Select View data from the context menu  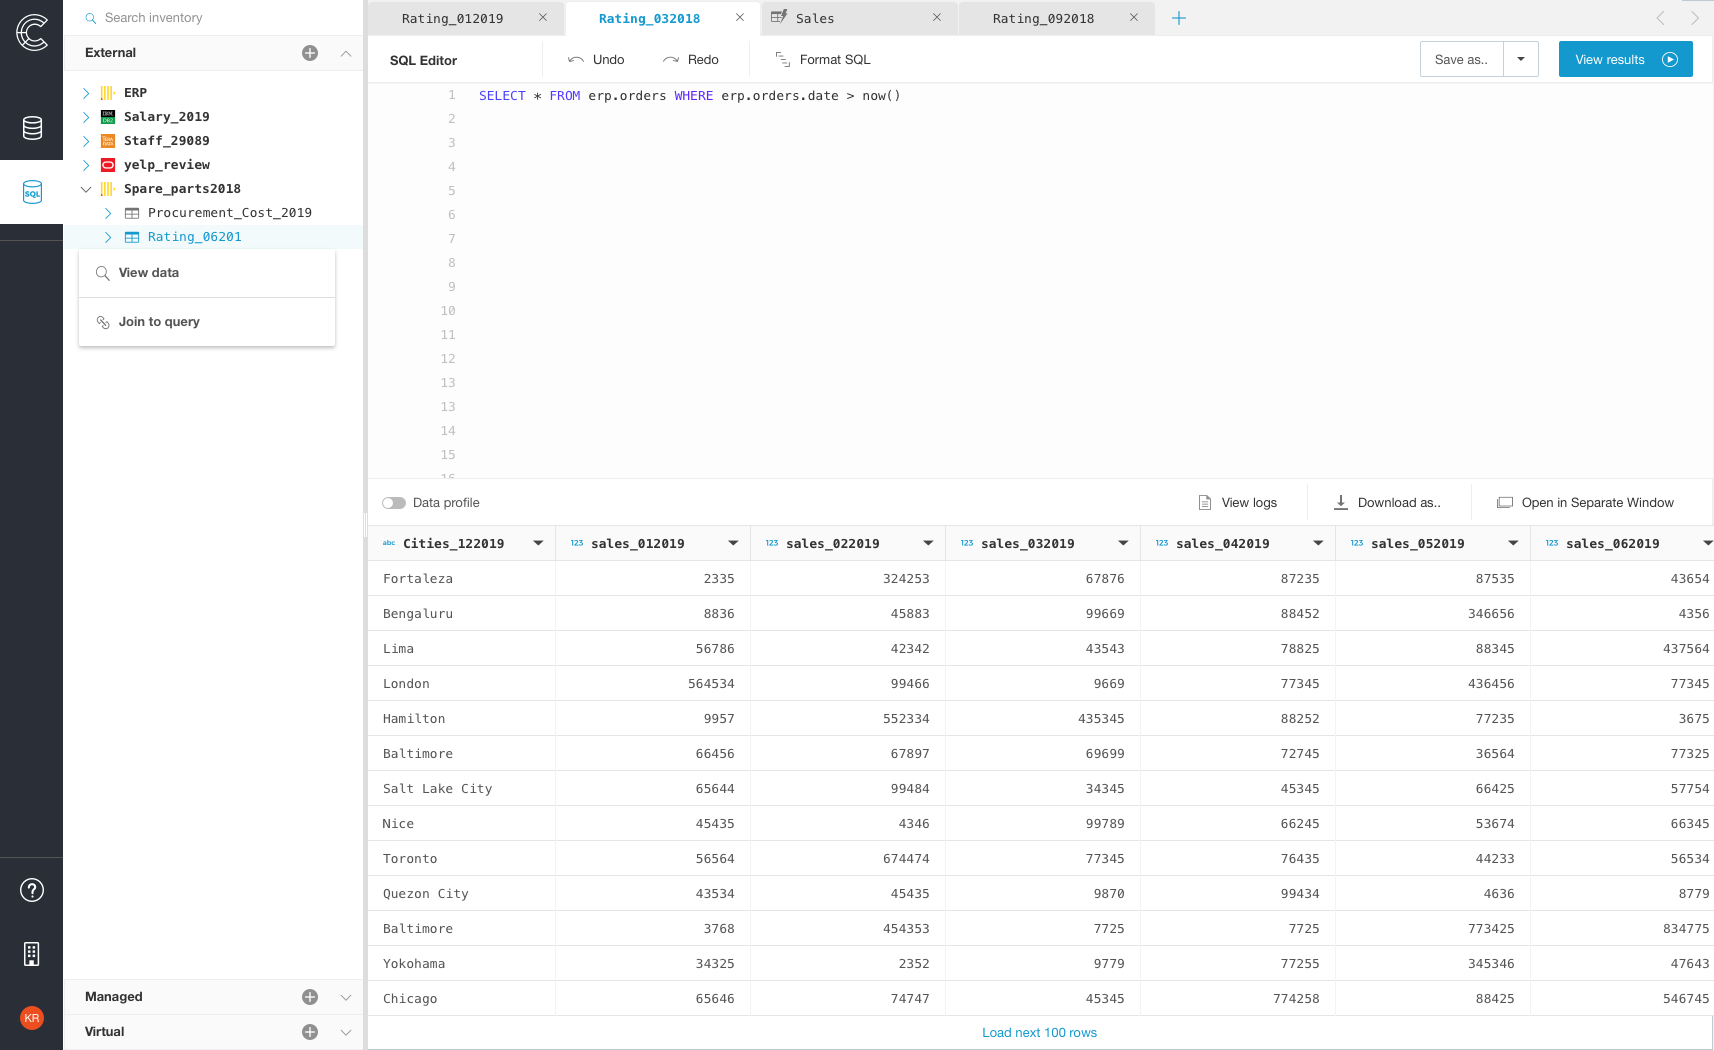(148, 272)
